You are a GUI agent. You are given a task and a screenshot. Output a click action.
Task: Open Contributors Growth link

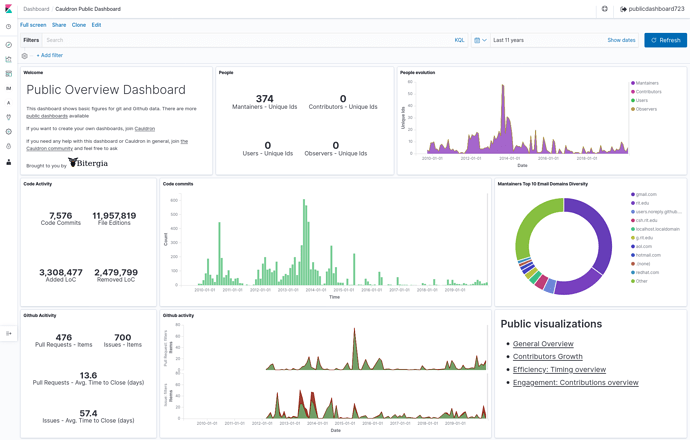pyautogui.click(x=547, y=356)
